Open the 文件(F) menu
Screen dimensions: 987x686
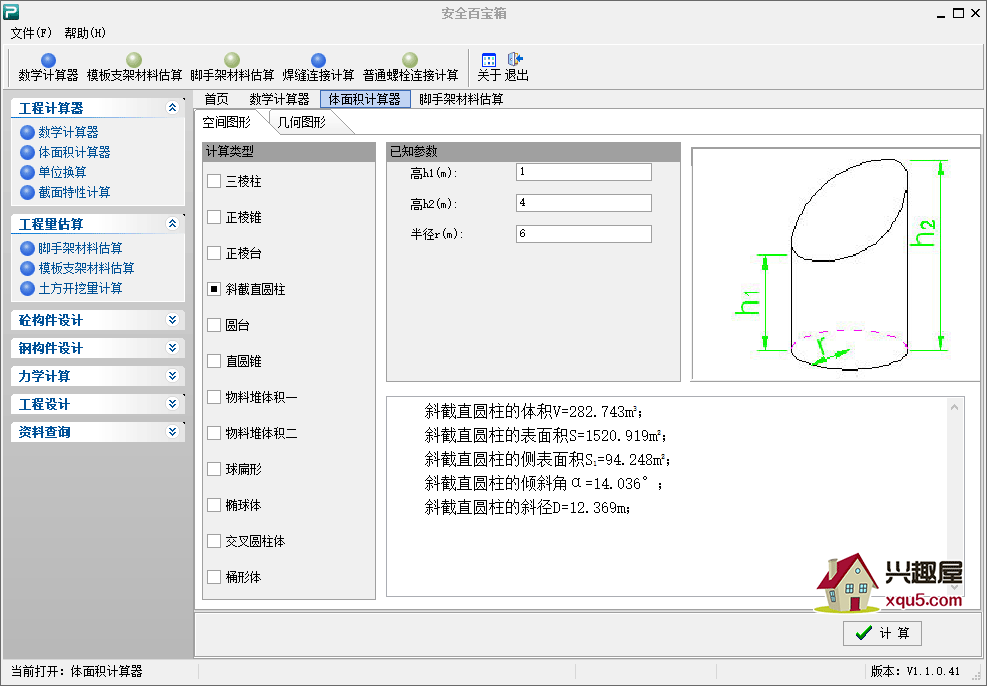pos(31,33)
